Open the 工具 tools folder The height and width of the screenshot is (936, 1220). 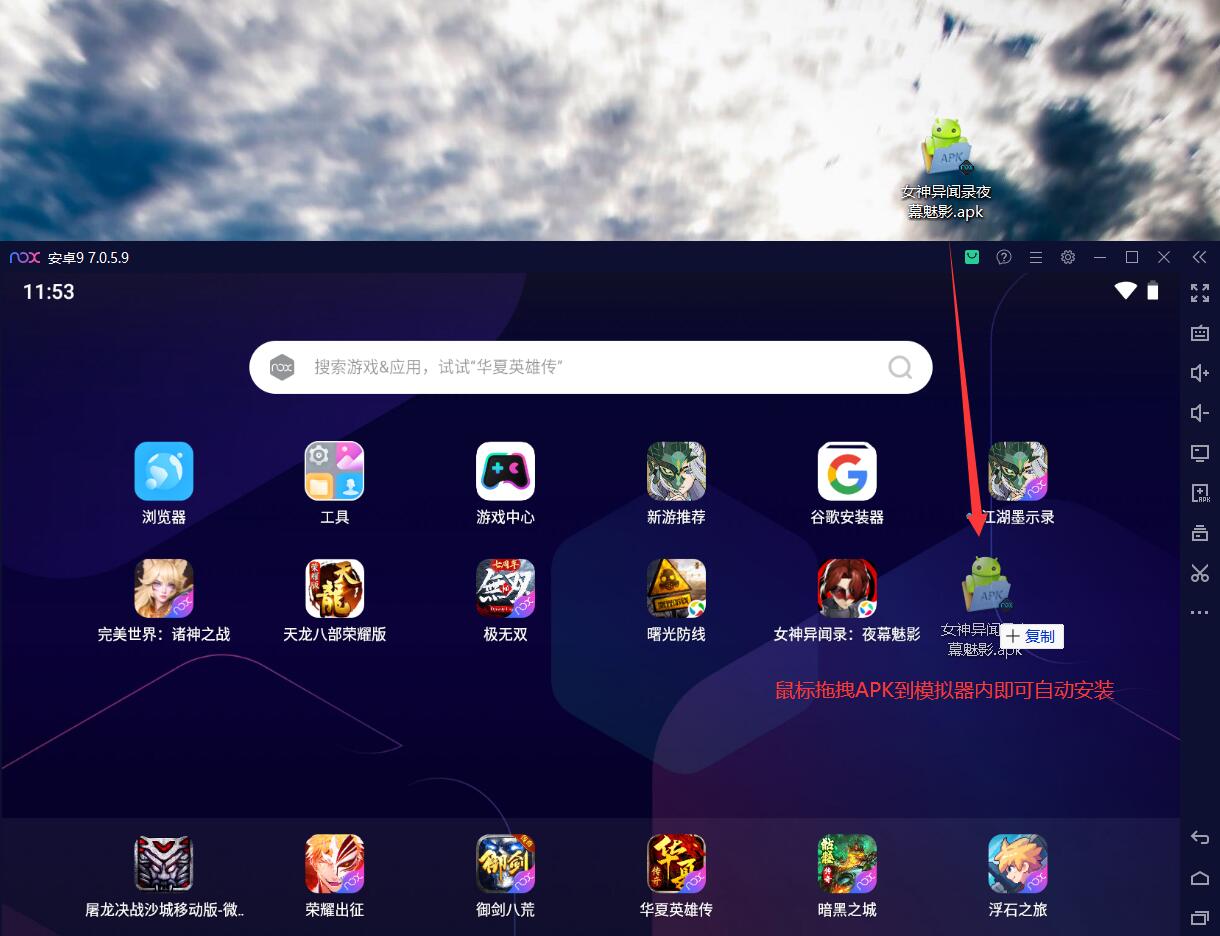pos(334,471)
